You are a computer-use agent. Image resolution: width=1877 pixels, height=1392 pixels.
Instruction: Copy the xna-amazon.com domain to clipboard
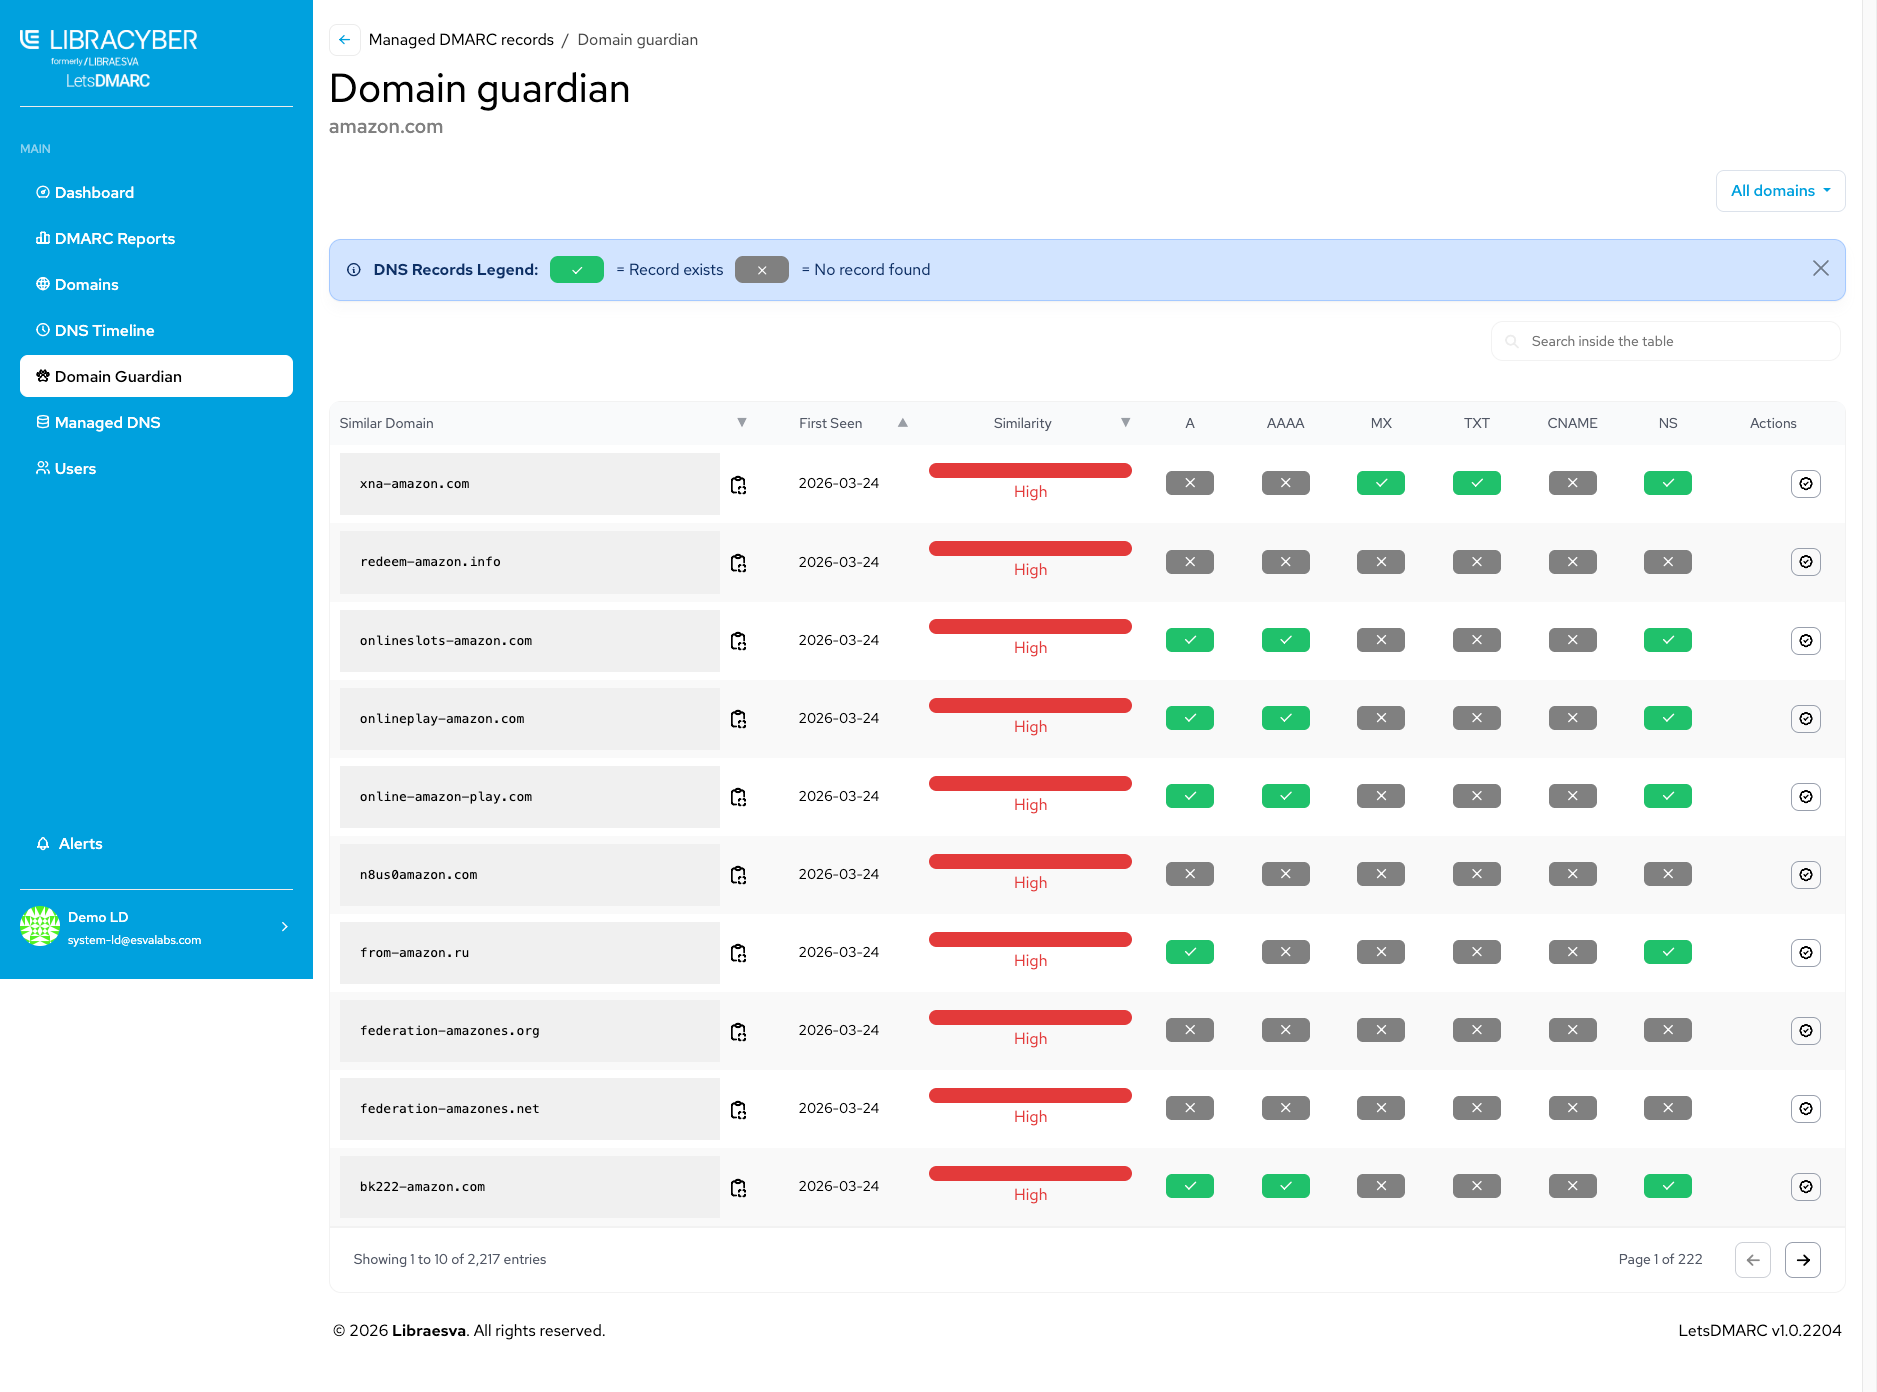(738, 485)
